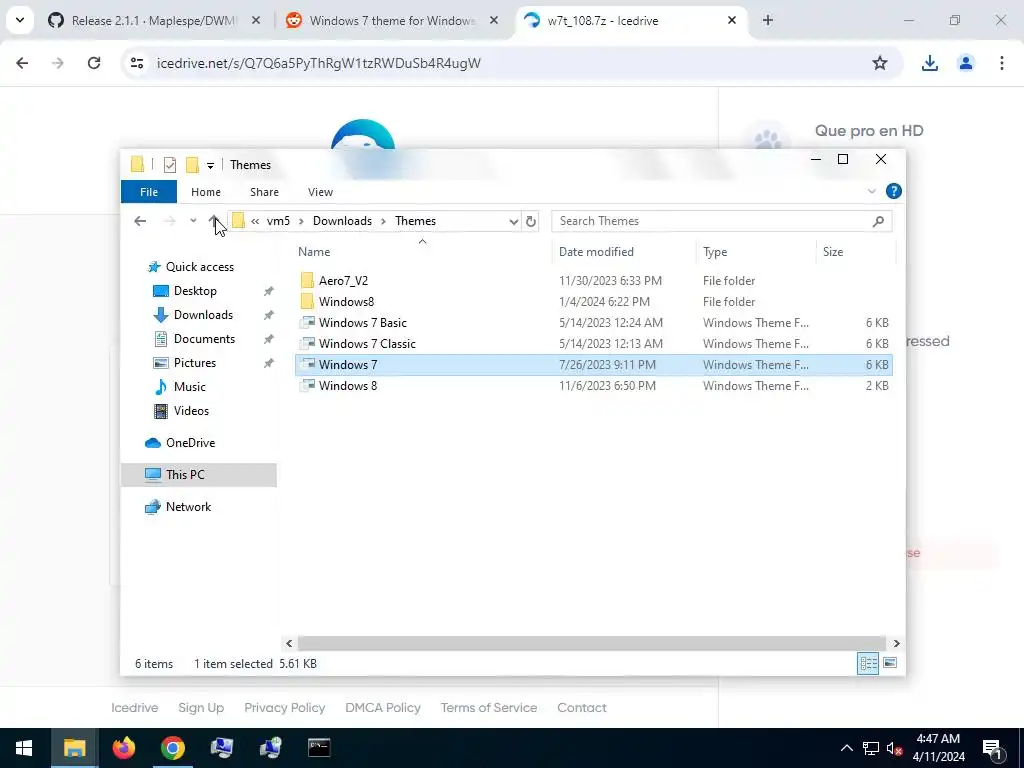Click New Folder quick access toolbar icon
Image resolution: width=1024 pixels, height=768 pixels.
click(x=192, y=165)
